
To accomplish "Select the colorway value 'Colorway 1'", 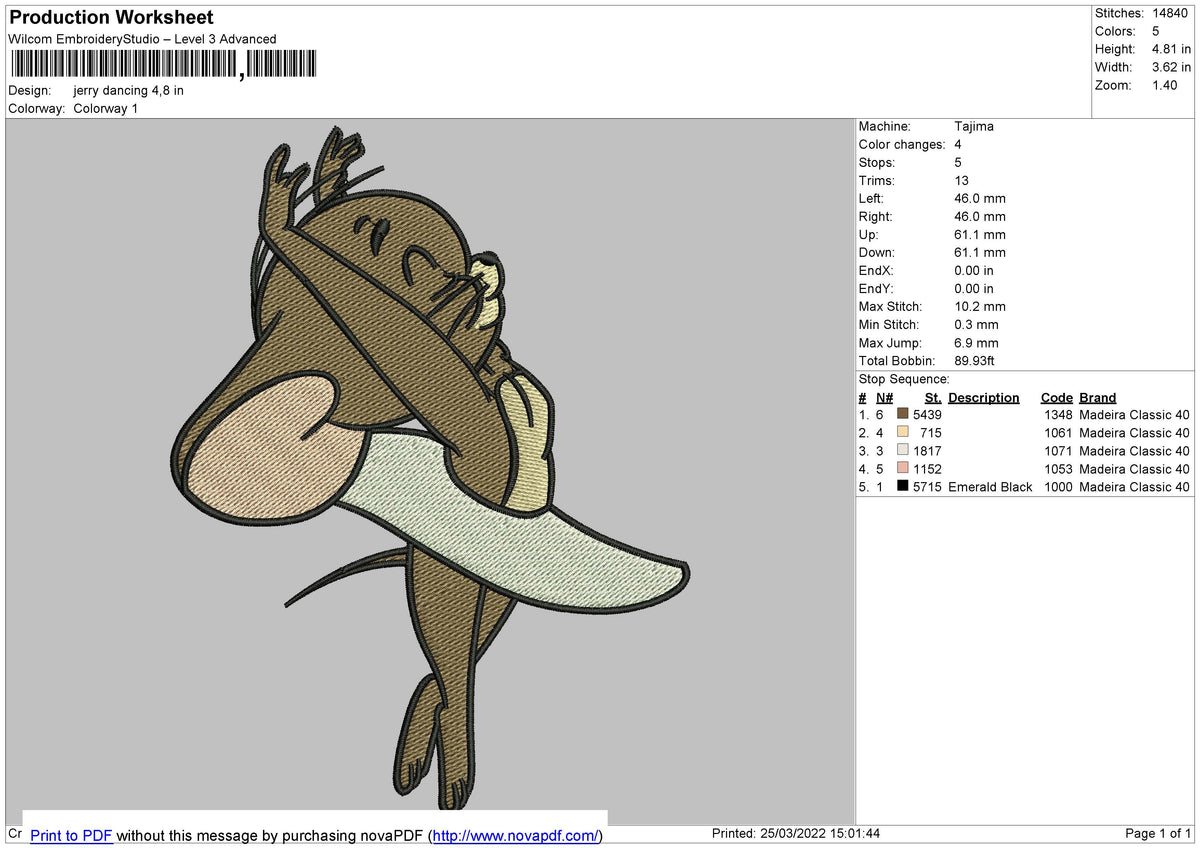I will click(x=105, y=108).
